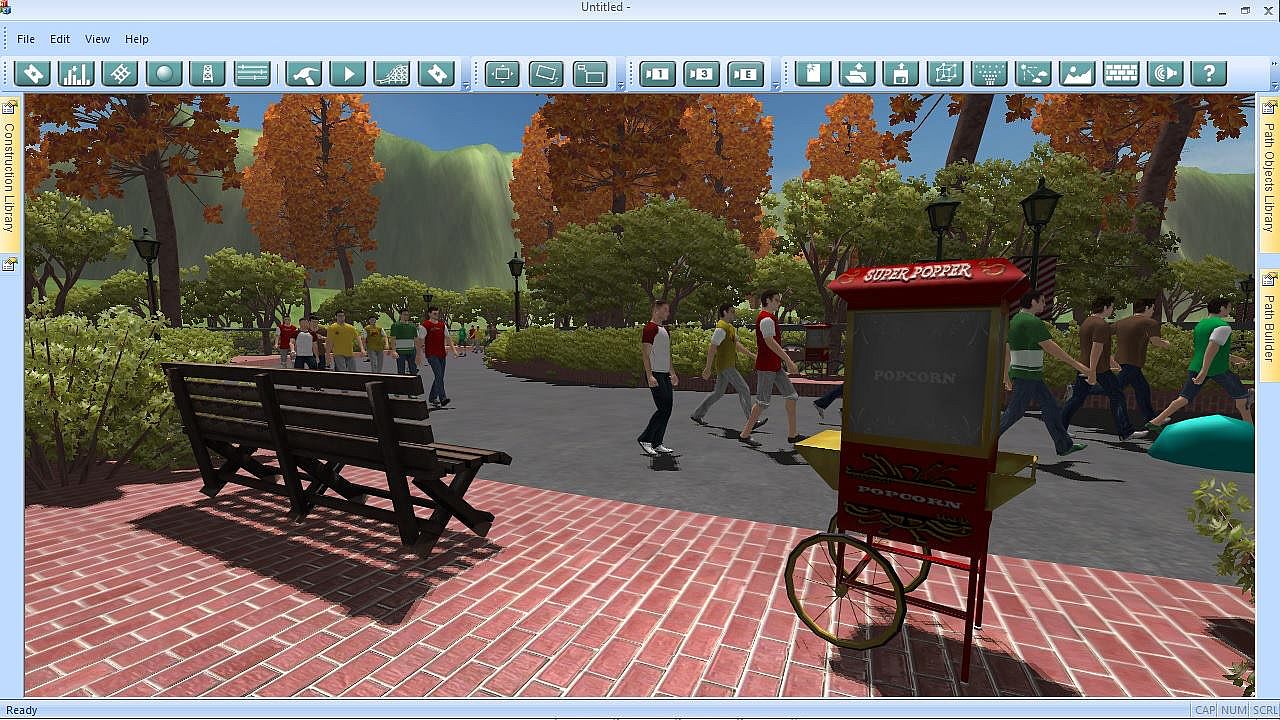Open first toolbar overflow arrow after ticket
This screenshot has width=1280, height=720.
click(x=466, y=87)
